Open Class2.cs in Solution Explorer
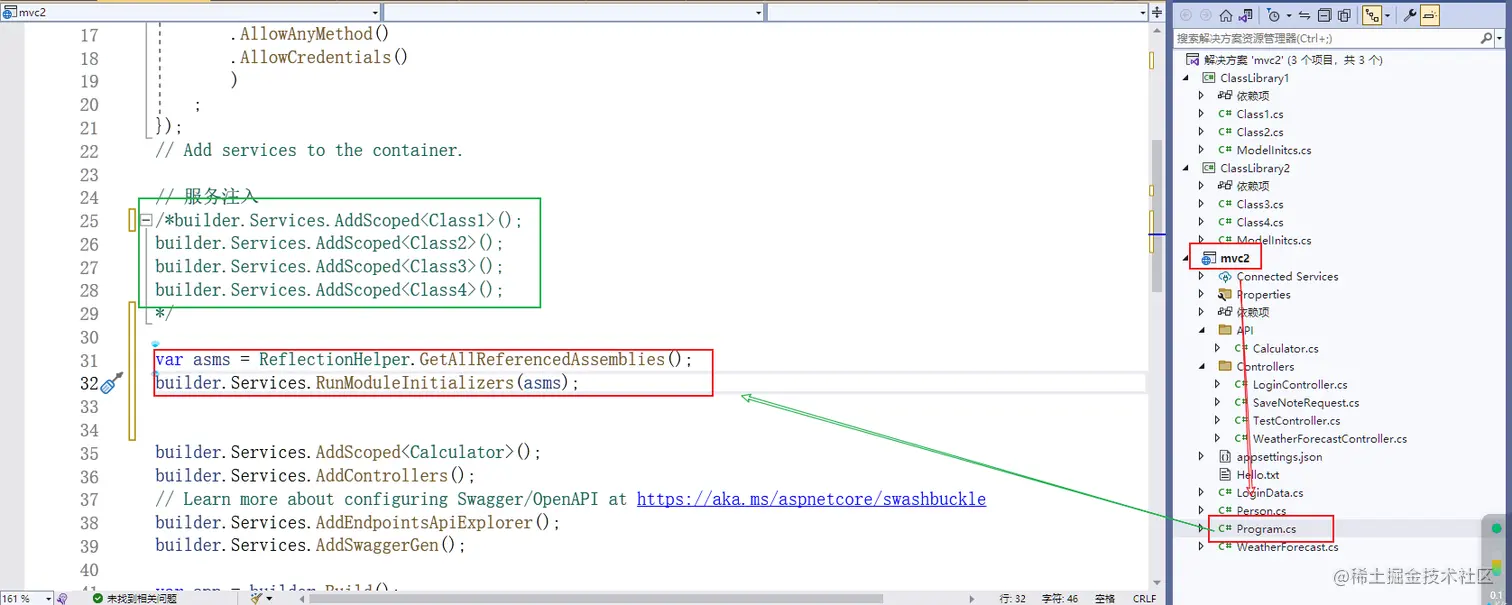1512x605 pixels. 1259,132
